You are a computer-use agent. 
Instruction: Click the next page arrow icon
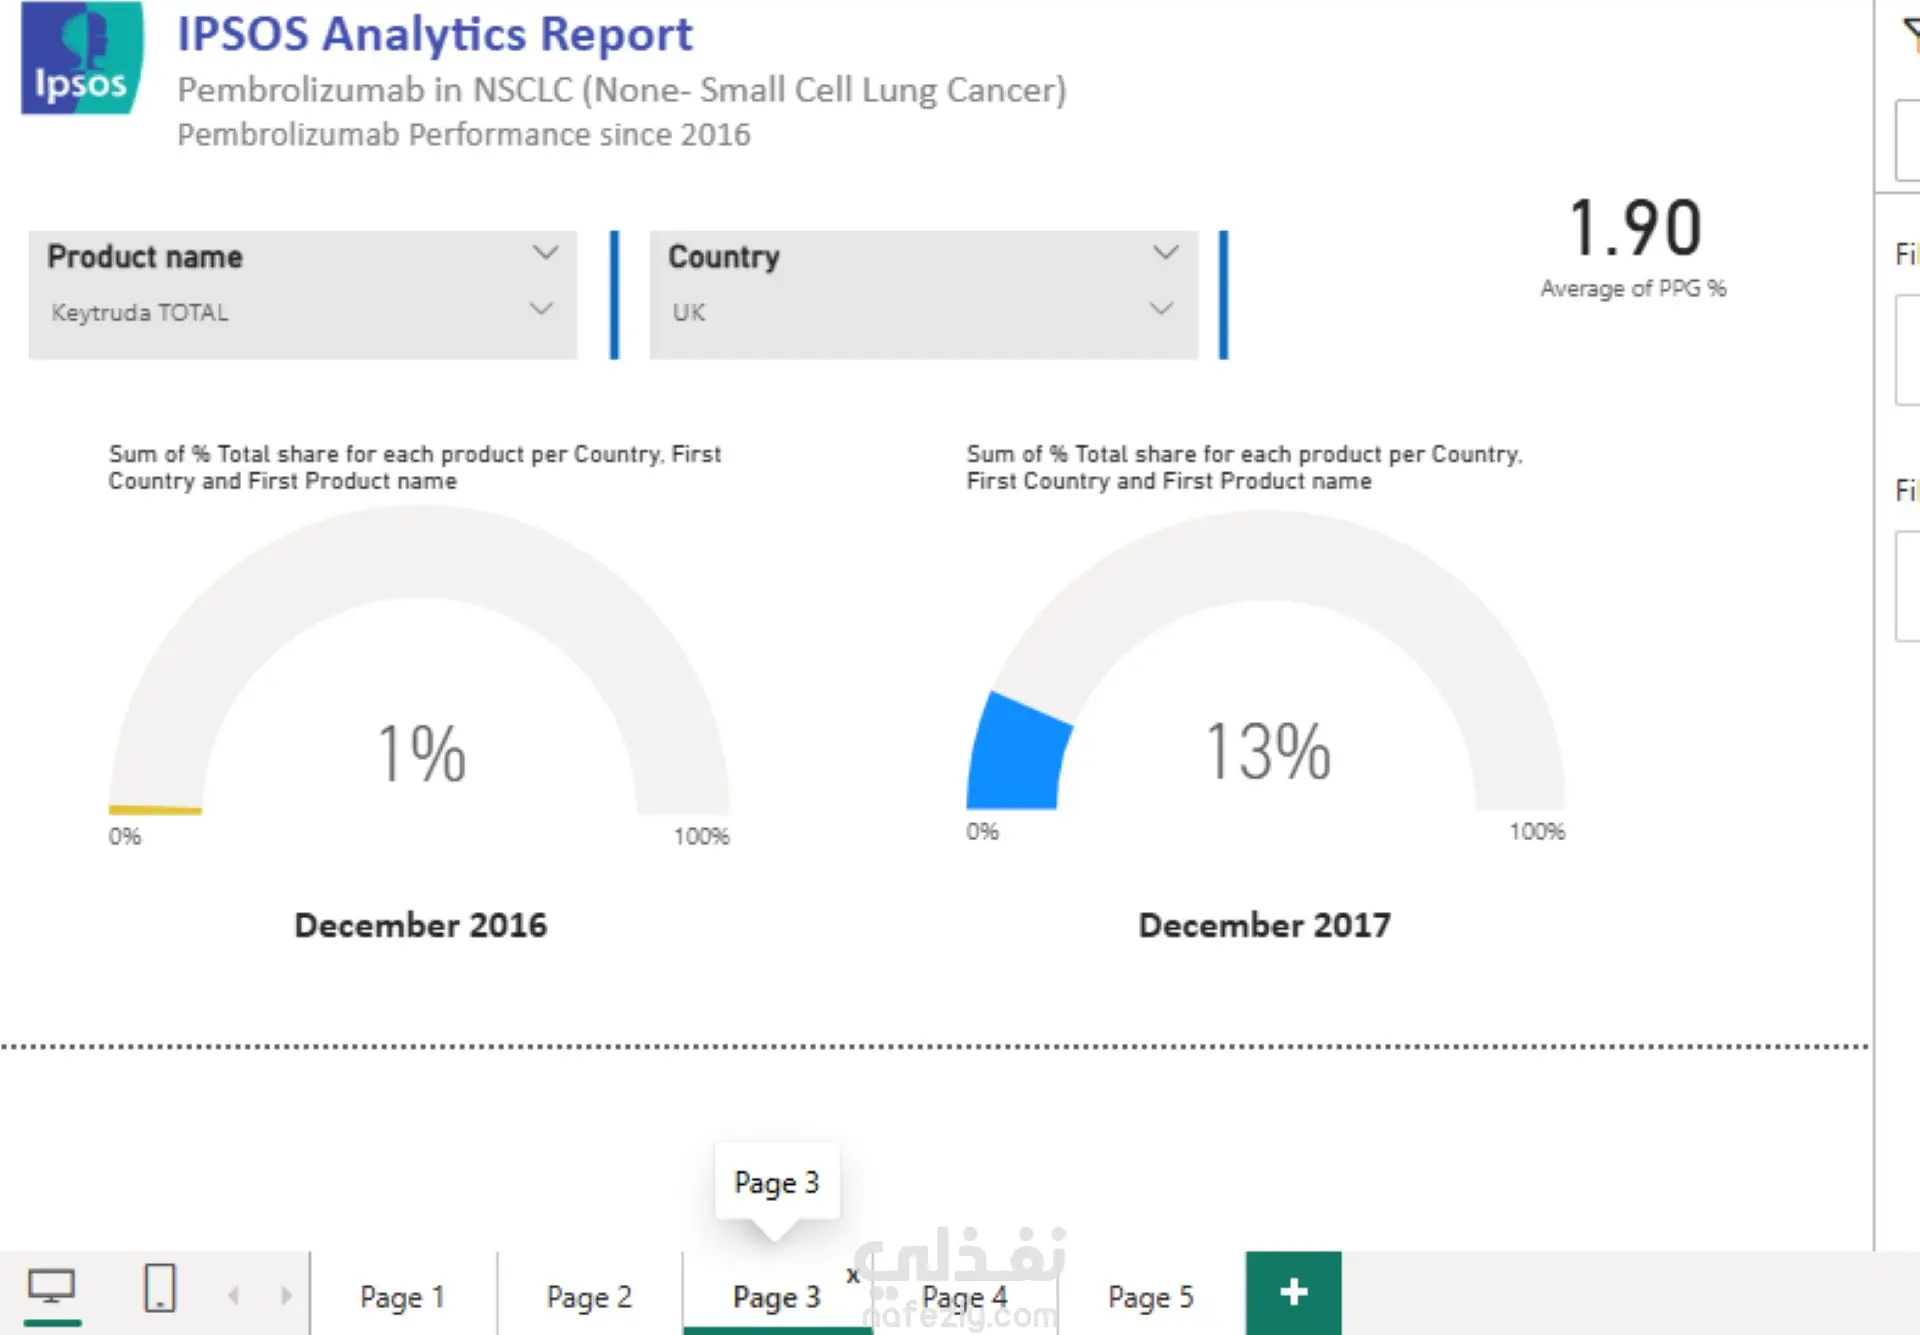(286, 1296)
